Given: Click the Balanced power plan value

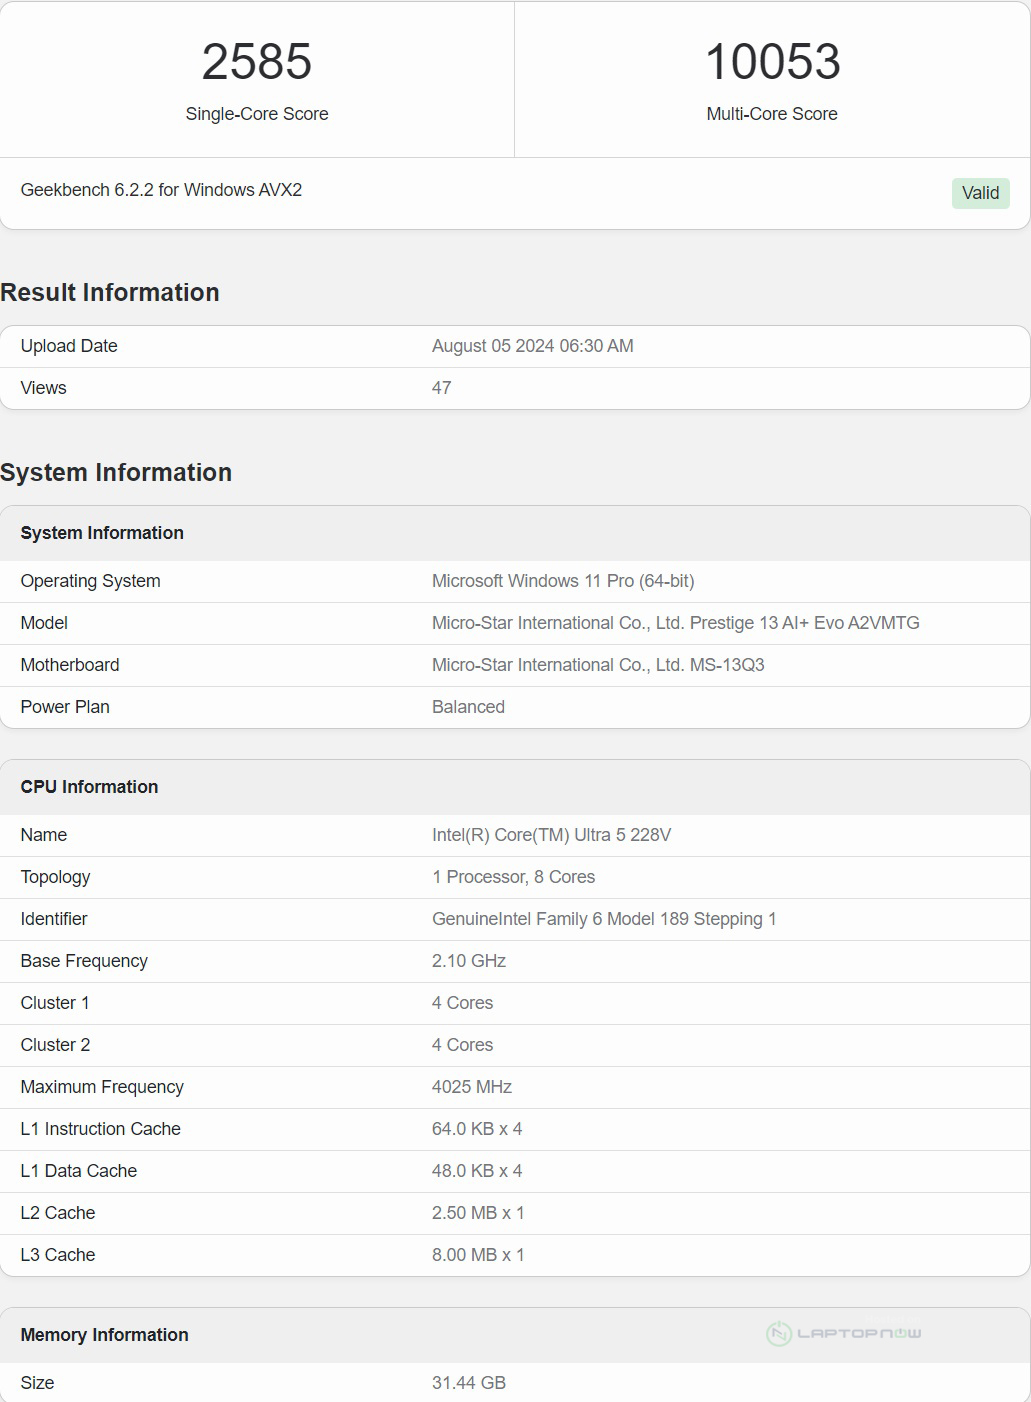Looking at the screenshot, I should [x=468, y=707].
